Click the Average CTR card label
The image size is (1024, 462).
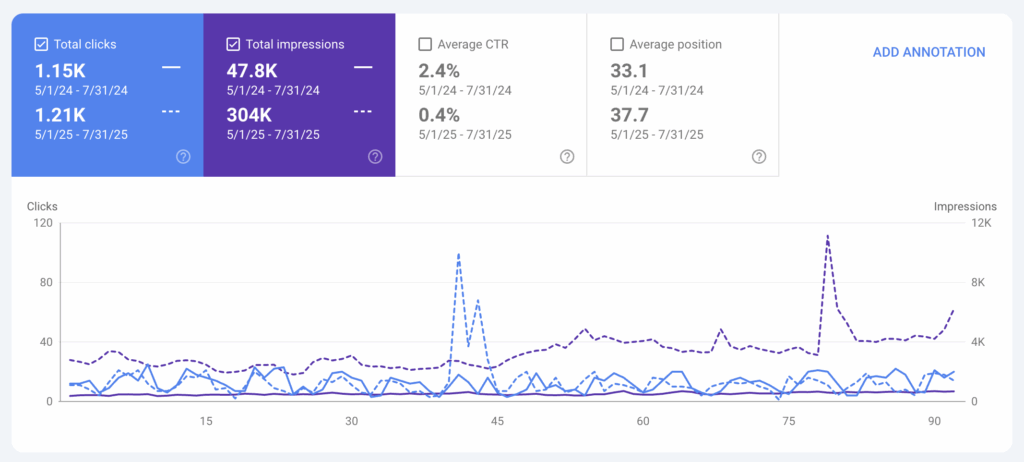coord(473,44)
